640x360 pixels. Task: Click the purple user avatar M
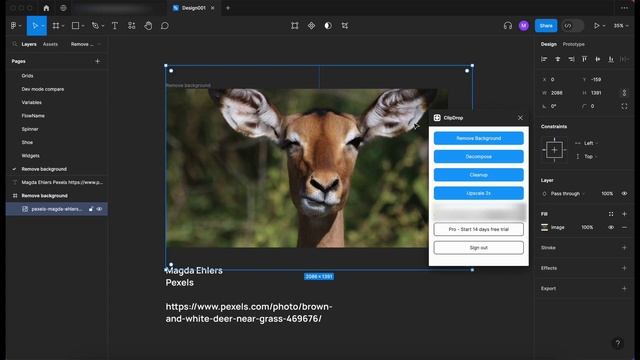click(x=524, y=26)
